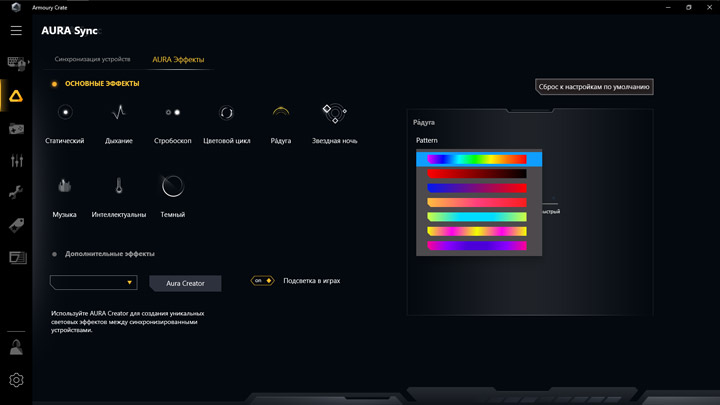This screenshot has width=720, height=405.
Task: Select the Музыка music effect icon
Action: pyautogui.click(x=64, y=186)
